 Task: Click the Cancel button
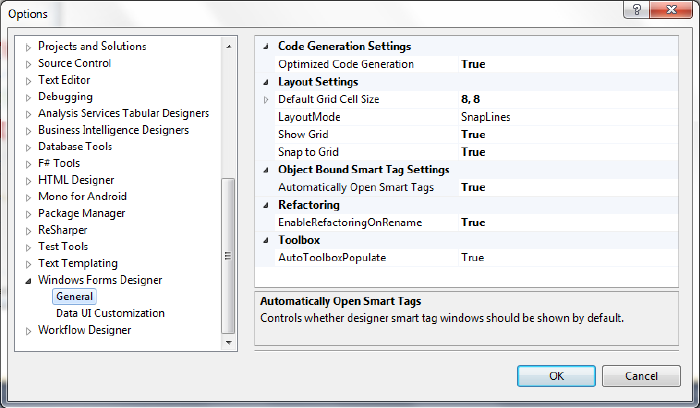tap(641, 376)
